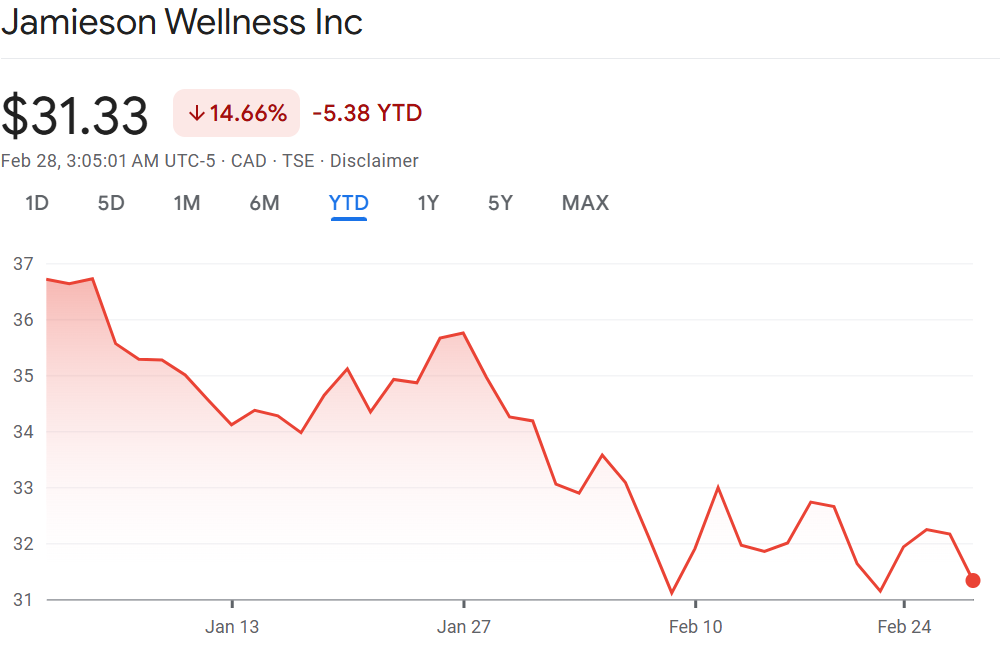Open the 6M chart view
The image size is (1000, 649).
pyautogui.click(x=264, y=203)
